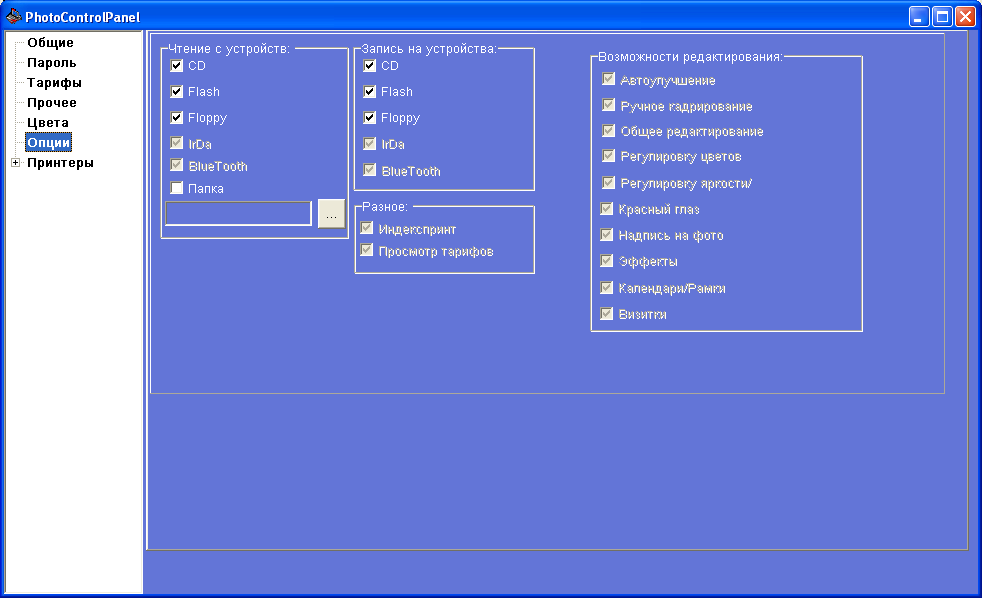Toggle Календари/Рамки checkbox
The height and width of the screenshot is (598, 982).
point(606,287)
